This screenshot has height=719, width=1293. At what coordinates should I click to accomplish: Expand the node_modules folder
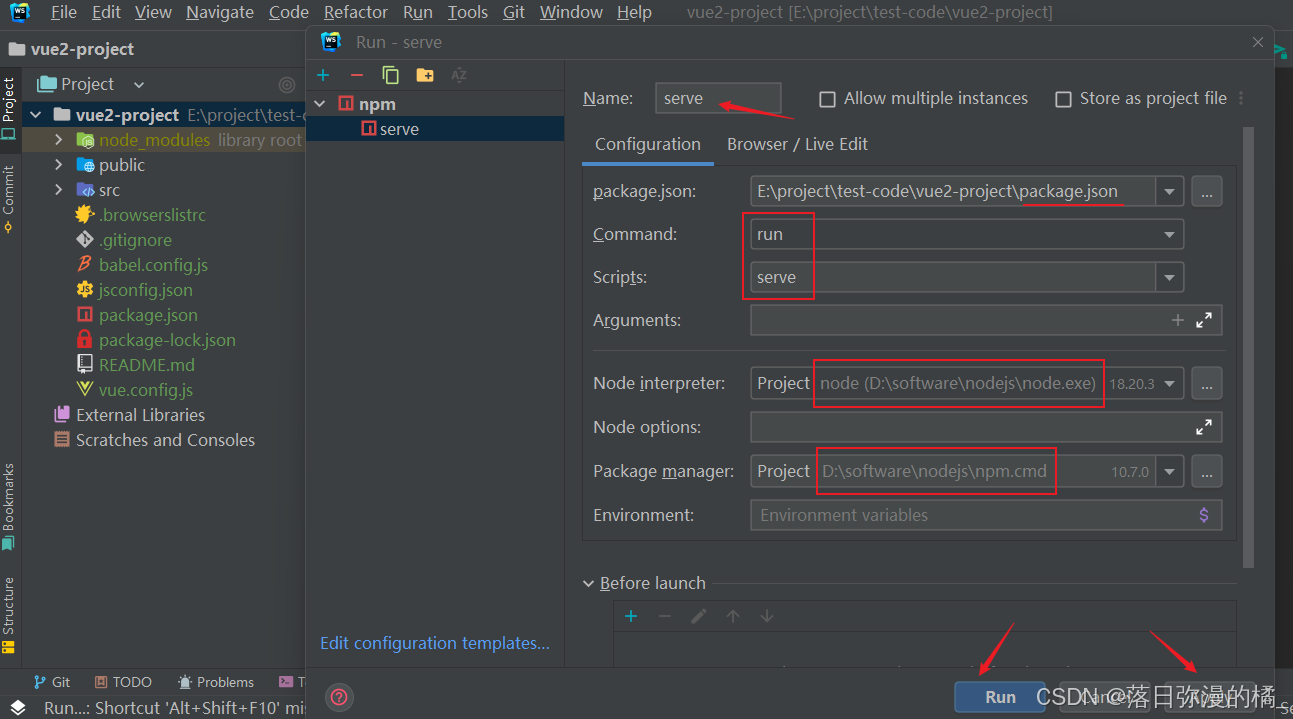coord(58,140)
